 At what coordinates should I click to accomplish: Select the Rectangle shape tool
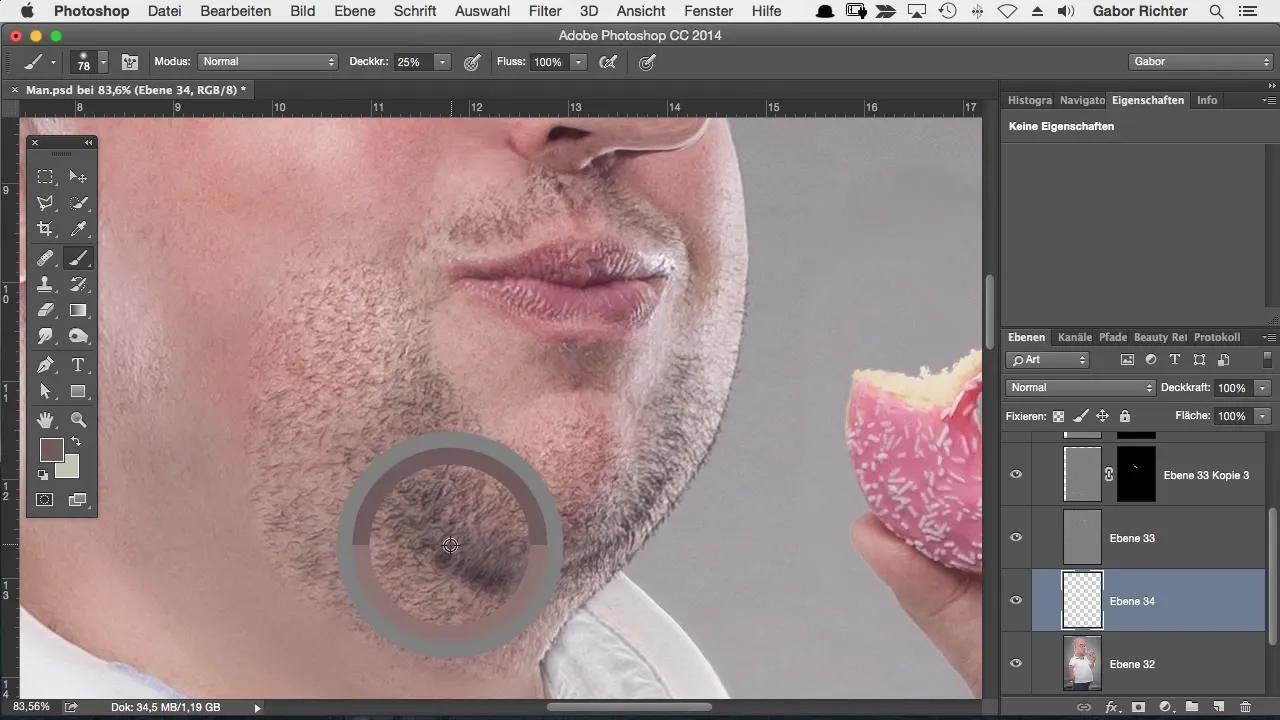click(x=78, y=391)
